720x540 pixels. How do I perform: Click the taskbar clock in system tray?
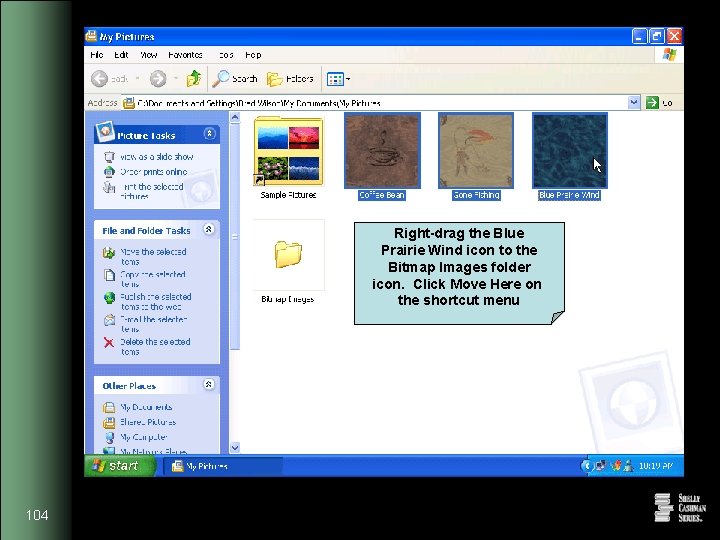(656, 466)
